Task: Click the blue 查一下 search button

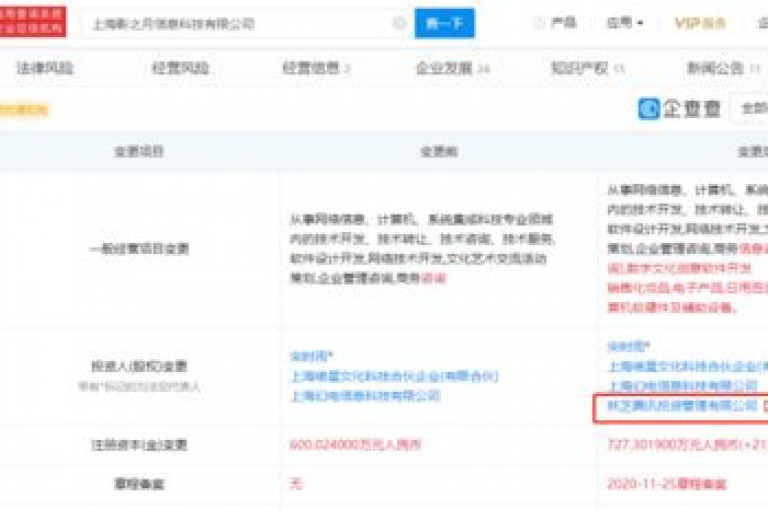Action: pos(444,23)
